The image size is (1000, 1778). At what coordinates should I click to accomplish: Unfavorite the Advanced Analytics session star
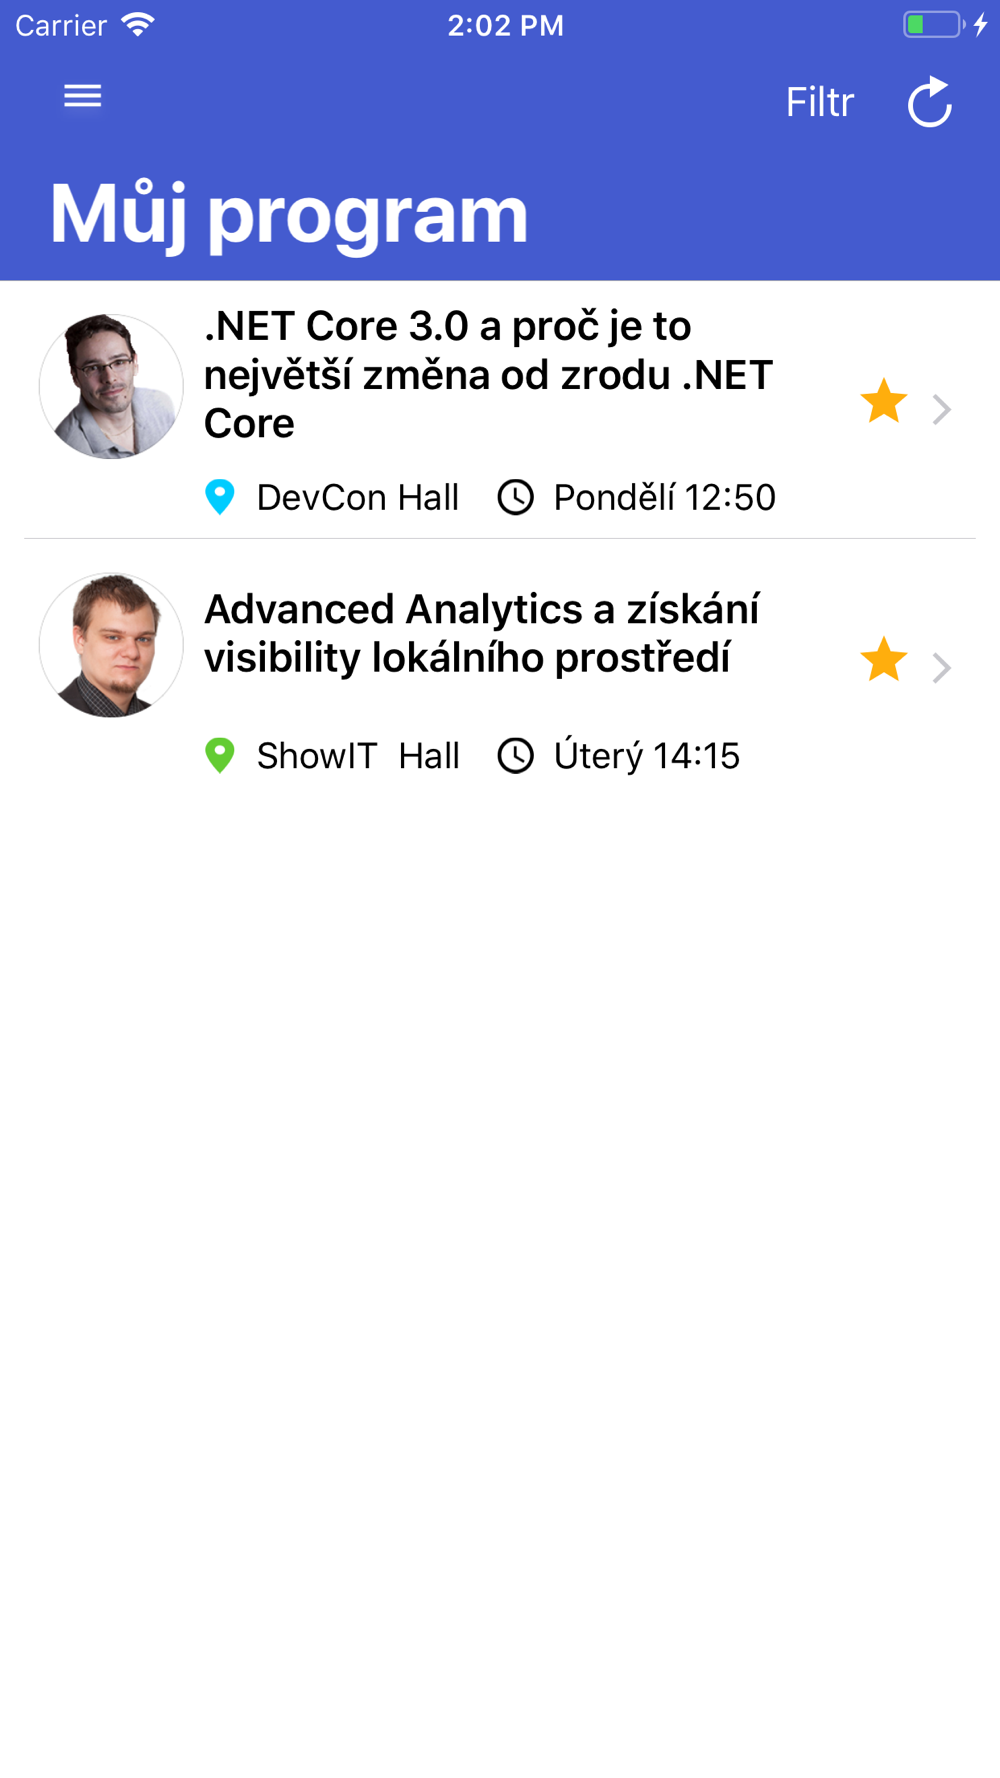click(884, 660)
